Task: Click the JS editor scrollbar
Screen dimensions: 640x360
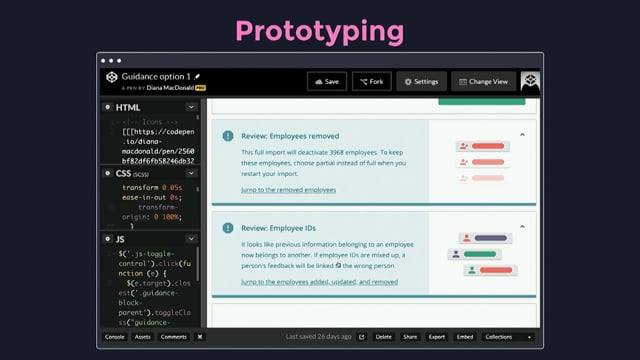Action: pos(198,263)
